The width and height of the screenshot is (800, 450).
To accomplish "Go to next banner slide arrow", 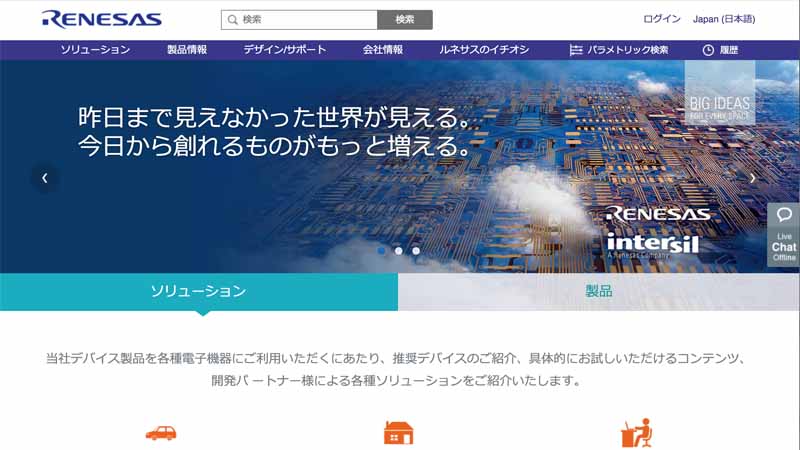I will tap(753, 178).
